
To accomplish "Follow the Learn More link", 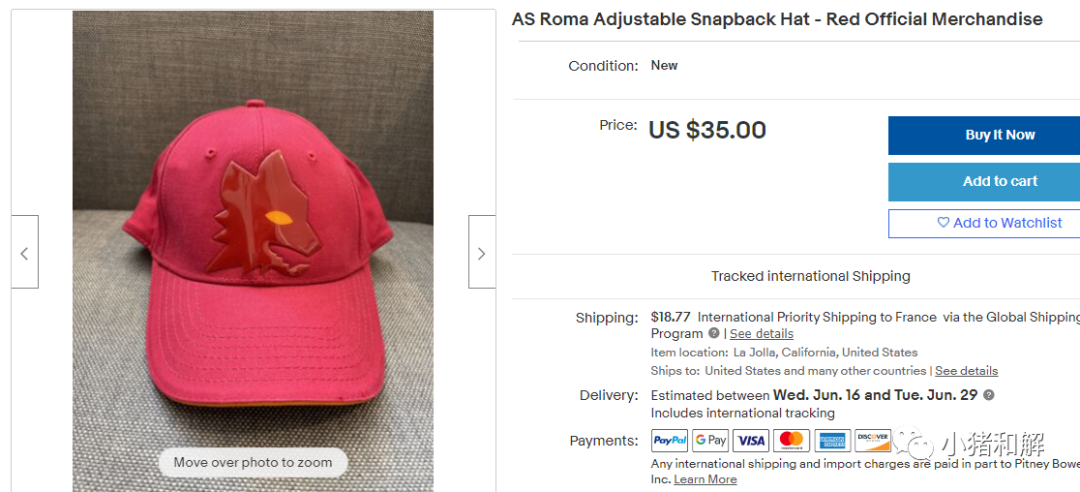I will coord(705,480).
